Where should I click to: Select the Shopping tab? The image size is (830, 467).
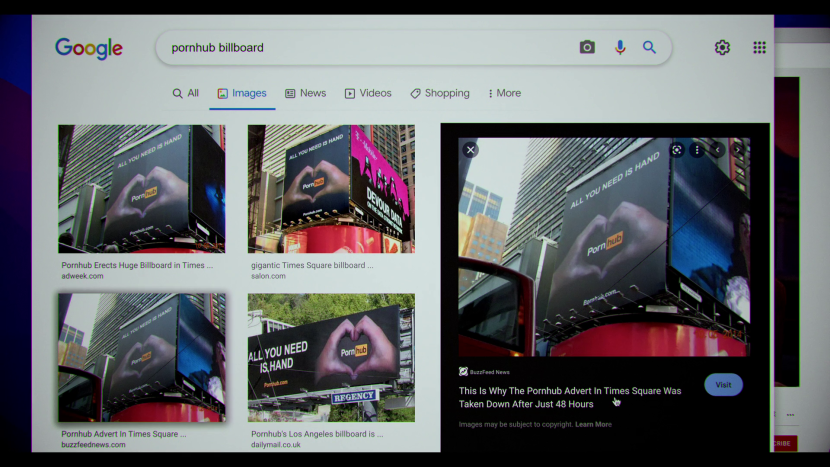pos(439,93)
